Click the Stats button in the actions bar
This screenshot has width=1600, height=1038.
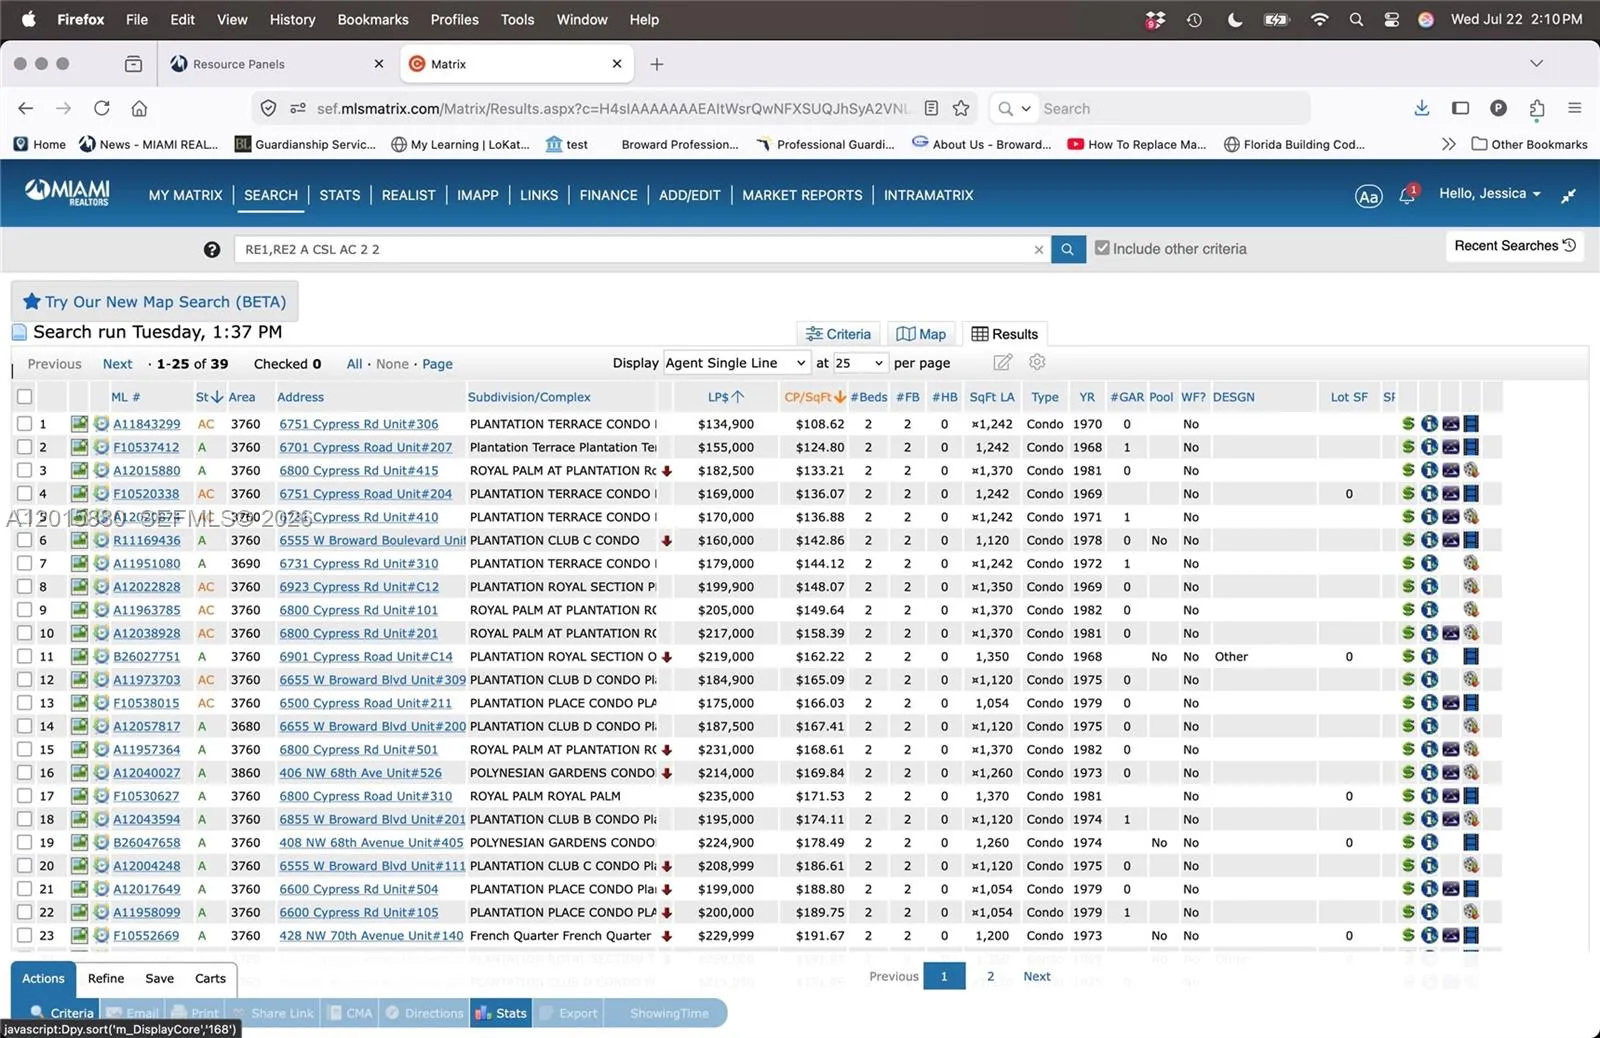502,1013
